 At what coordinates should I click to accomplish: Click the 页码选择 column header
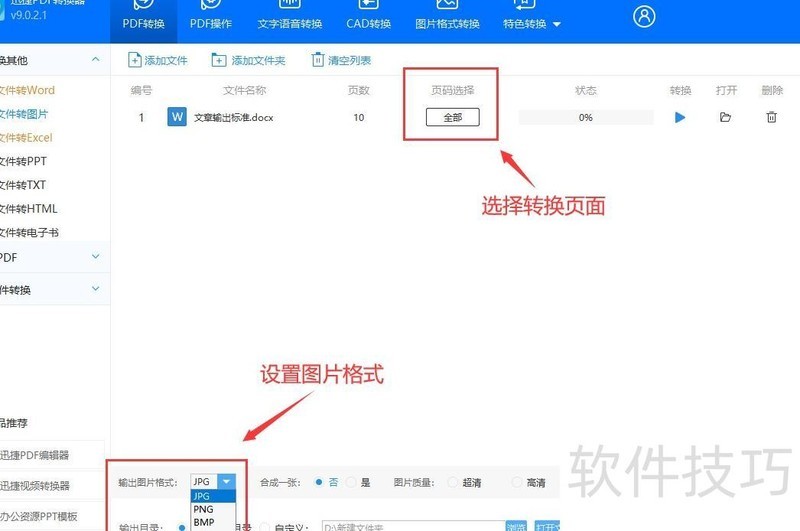tap(453, 90)
